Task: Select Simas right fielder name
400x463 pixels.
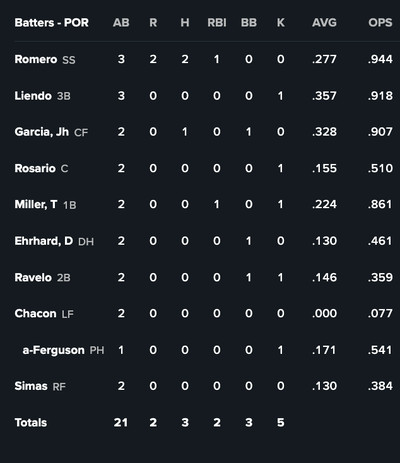Action: (31, 386)
